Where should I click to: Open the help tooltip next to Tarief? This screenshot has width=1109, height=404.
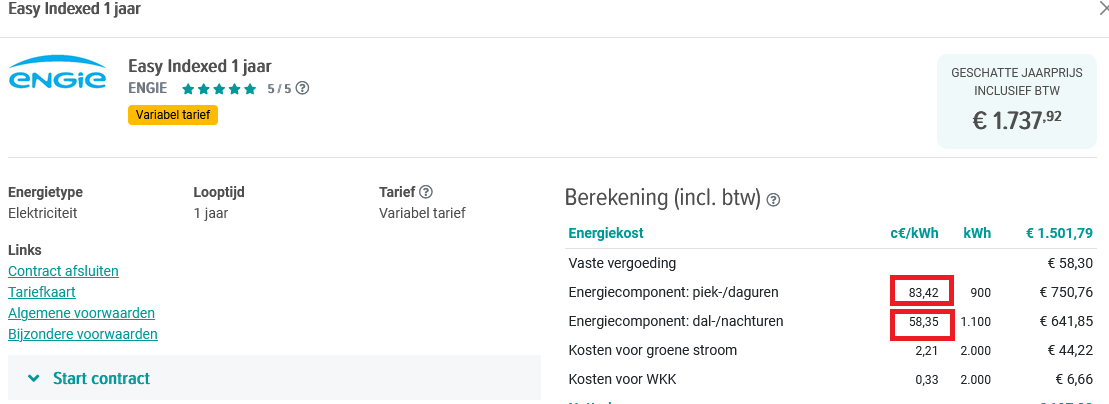pyautogui.click(x=426, y=192)
